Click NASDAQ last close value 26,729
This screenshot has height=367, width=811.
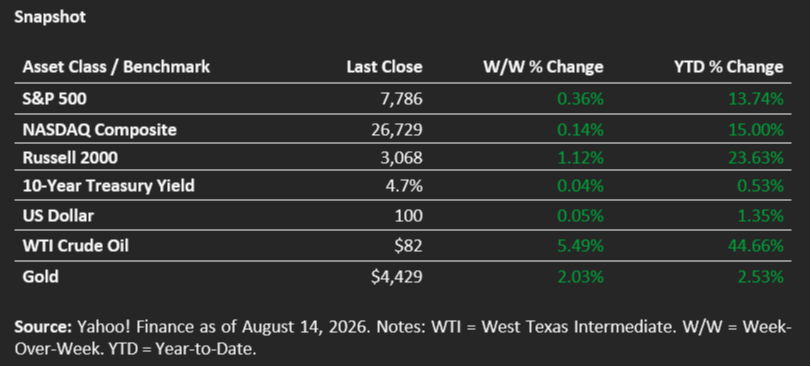pos(397,129)
